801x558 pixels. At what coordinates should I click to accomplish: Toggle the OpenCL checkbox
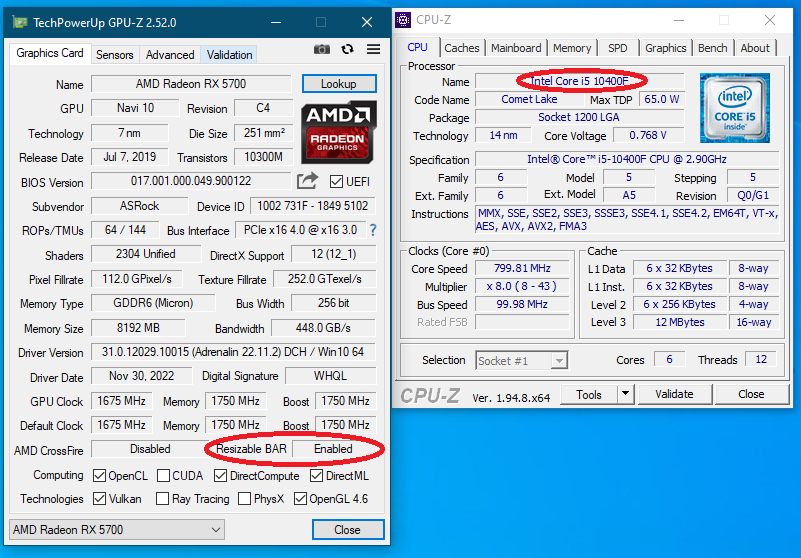99,476
